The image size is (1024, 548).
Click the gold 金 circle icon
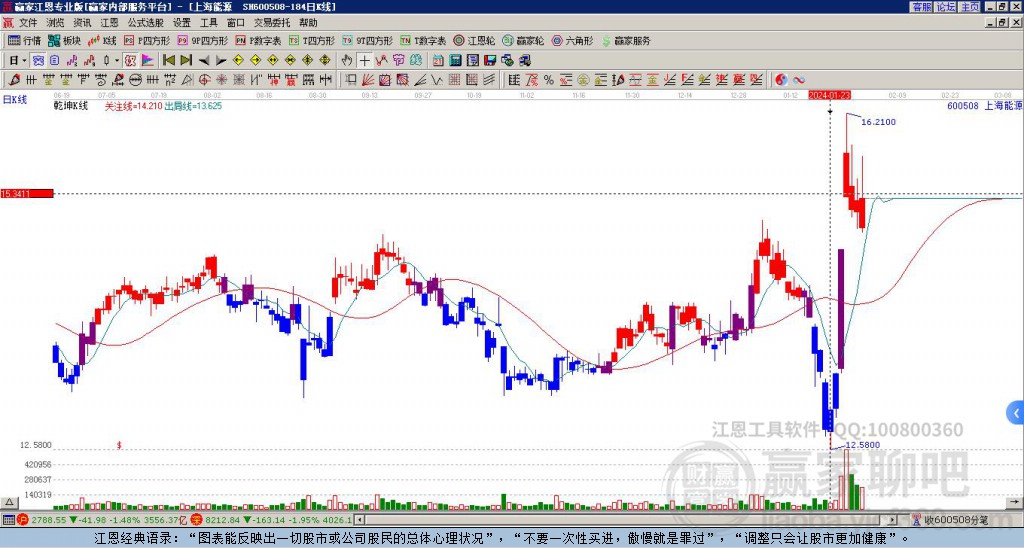(583, 80)
